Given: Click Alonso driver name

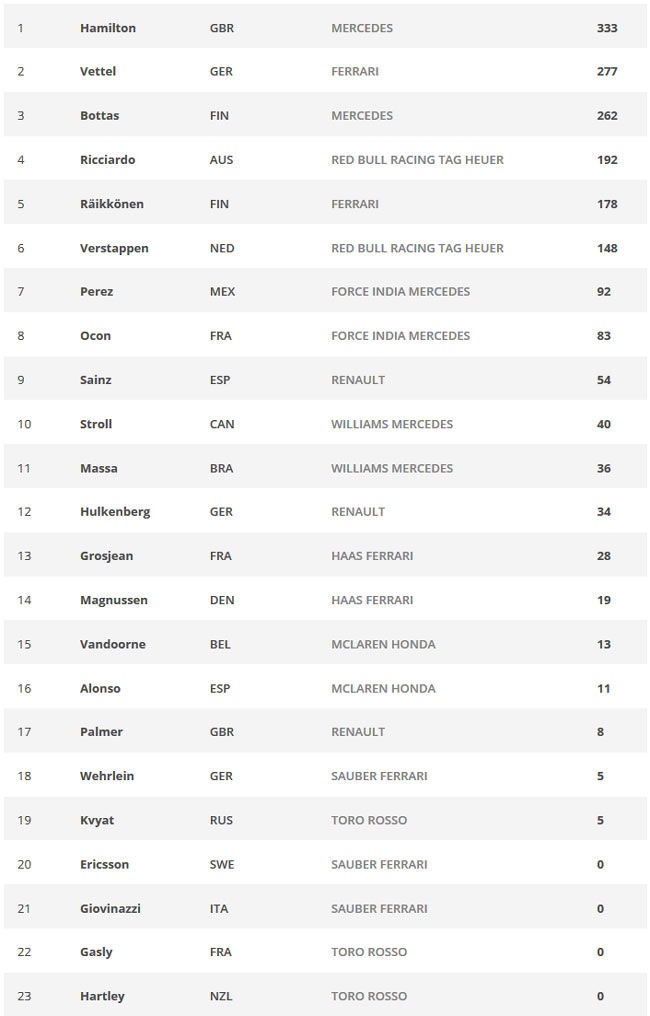Looking at the screenshot, I should point(100,688).
